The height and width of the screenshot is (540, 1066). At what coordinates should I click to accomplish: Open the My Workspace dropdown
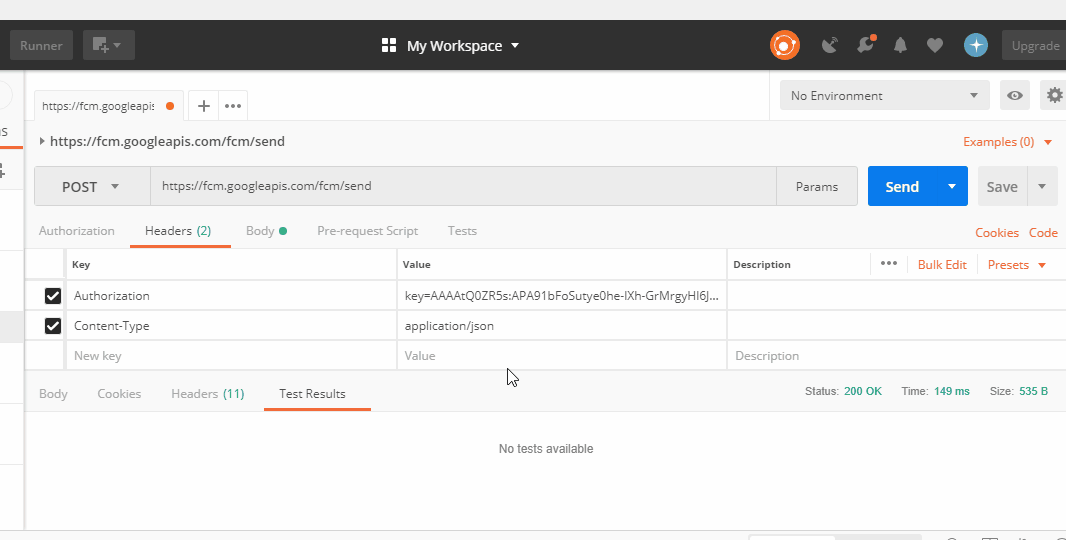coord(463,46)
